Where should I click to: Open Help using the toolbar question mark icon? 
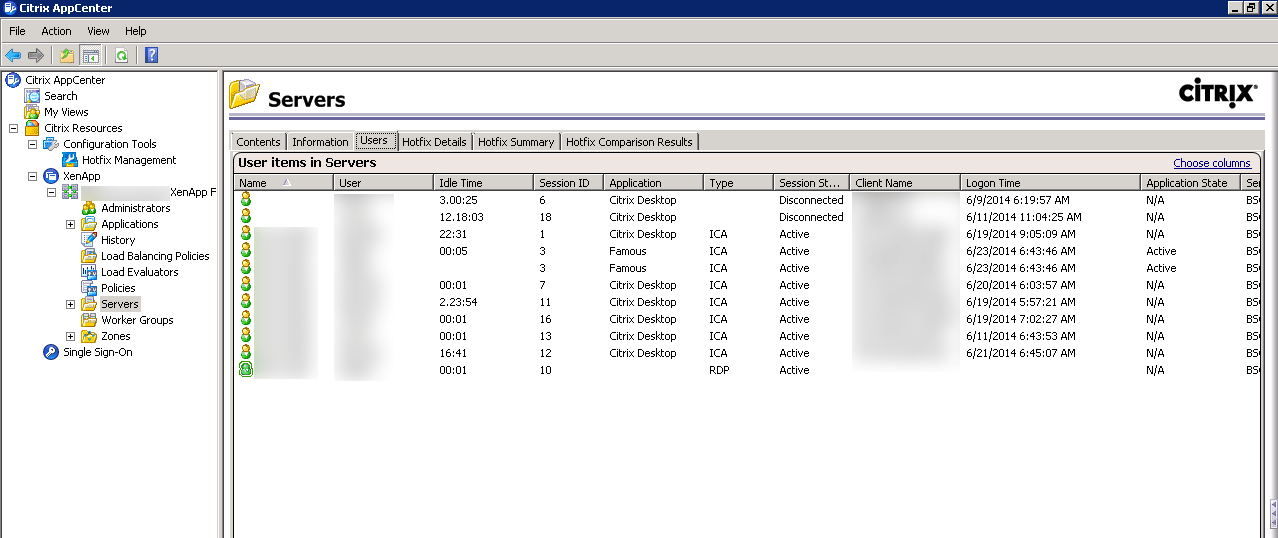[x=151, y=55]
